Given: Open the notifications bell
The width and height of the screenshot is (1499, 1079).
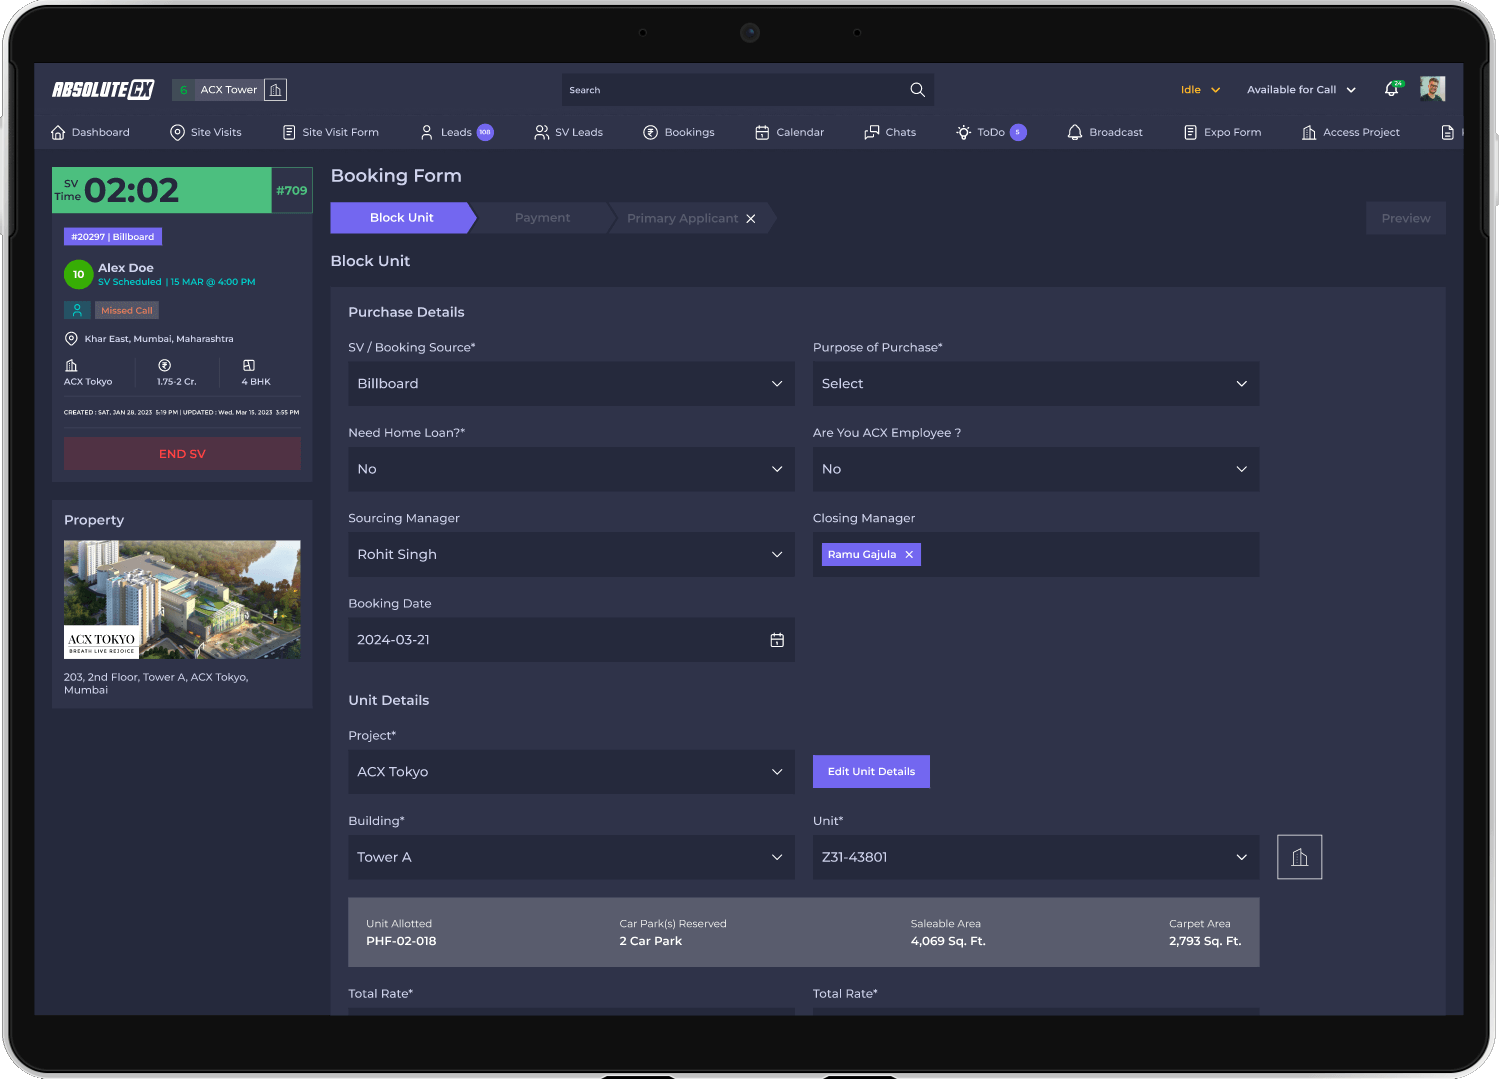Looking at the screenshot, I should [x=1391, y=89].
